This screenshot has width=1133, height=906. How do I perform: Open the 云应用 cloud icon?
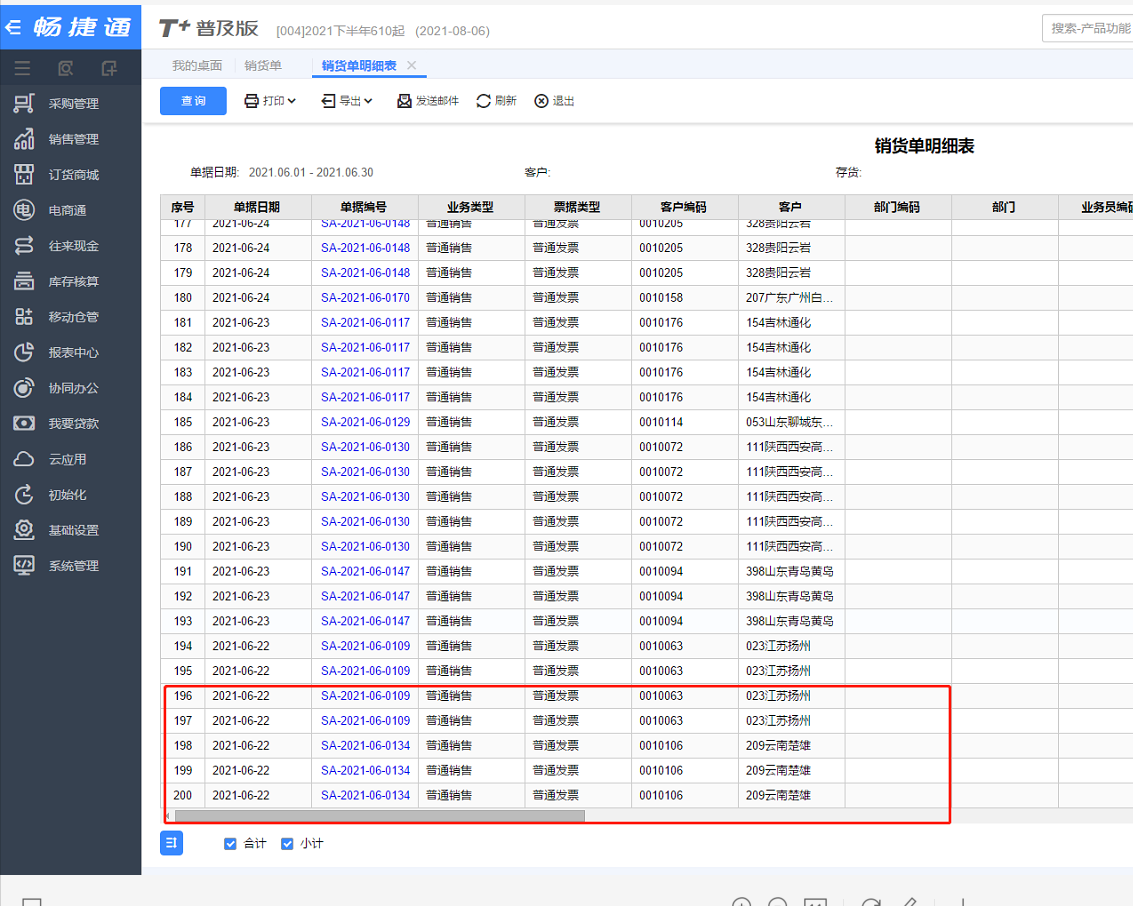click(x=24, y=459)
